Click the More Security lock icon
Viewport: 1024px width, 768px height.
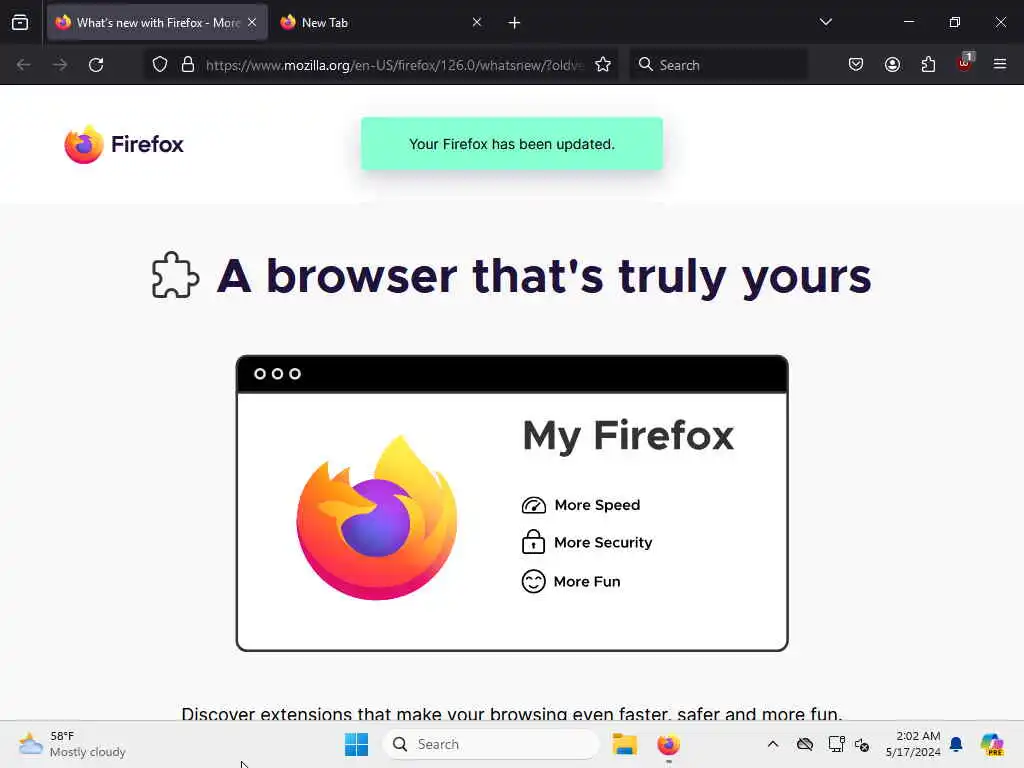pyautogui.click(x=534, y=542)
